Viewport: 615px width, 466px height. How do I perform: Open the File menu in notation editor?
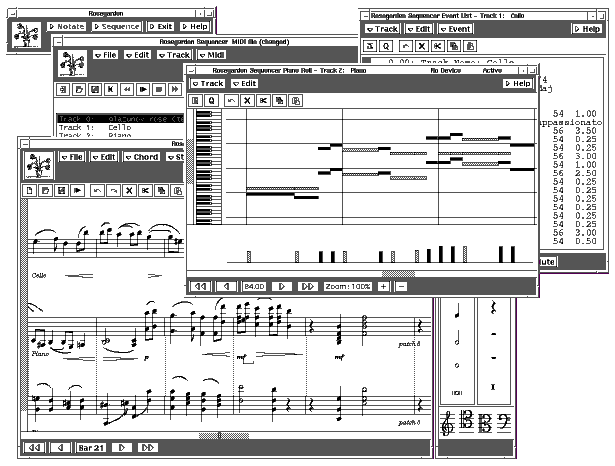coord(72,157)
